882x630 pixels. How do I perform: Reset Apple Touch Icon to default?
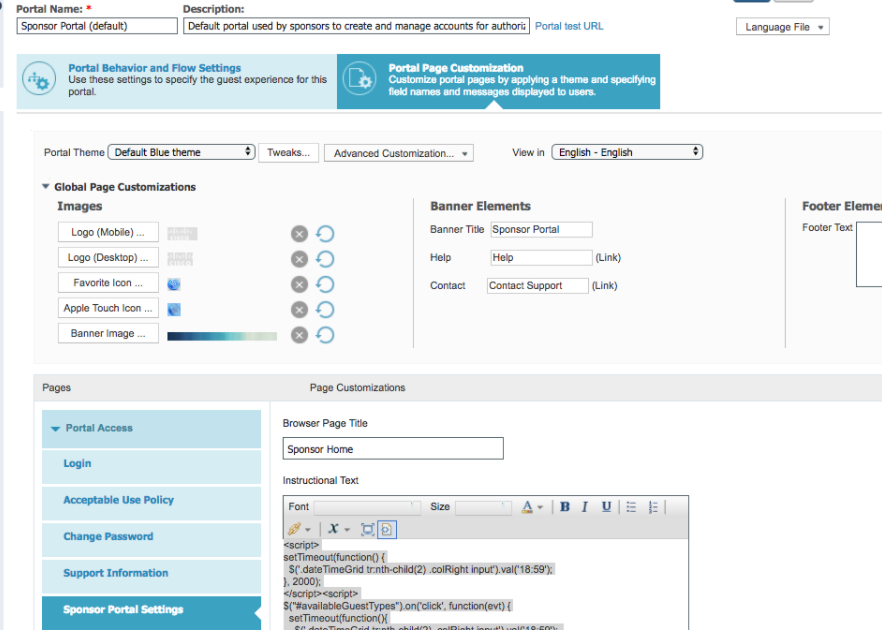click(325, 309)
